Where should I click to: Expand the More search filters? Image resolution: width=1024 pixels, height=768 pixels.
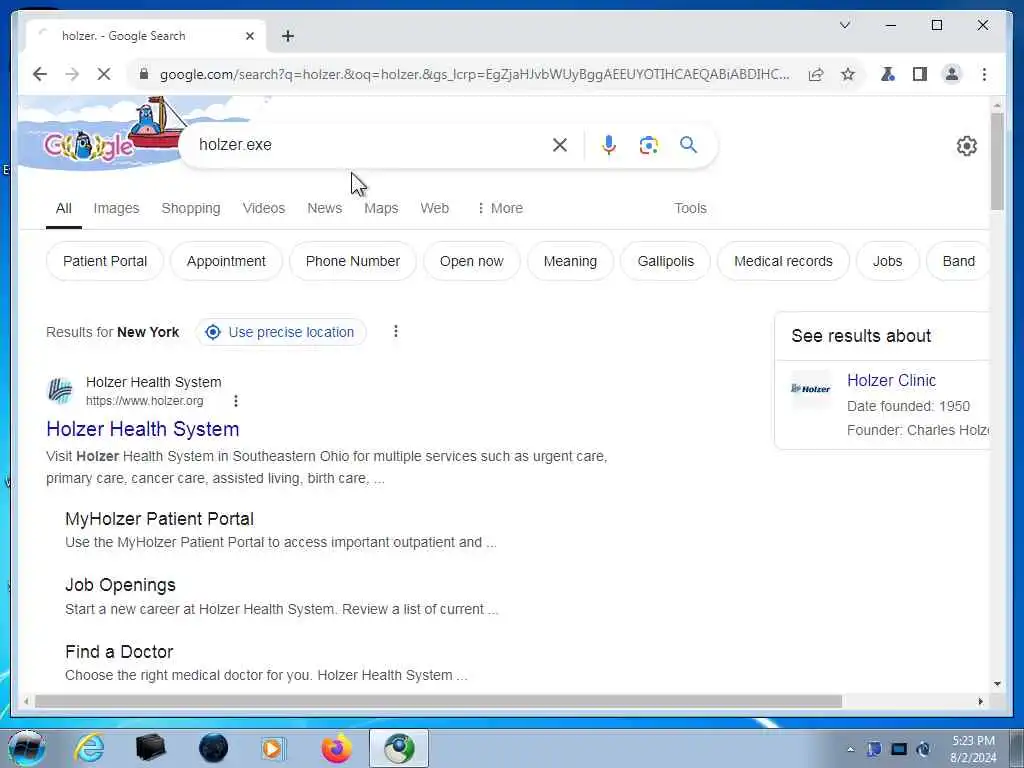[500, 208]
